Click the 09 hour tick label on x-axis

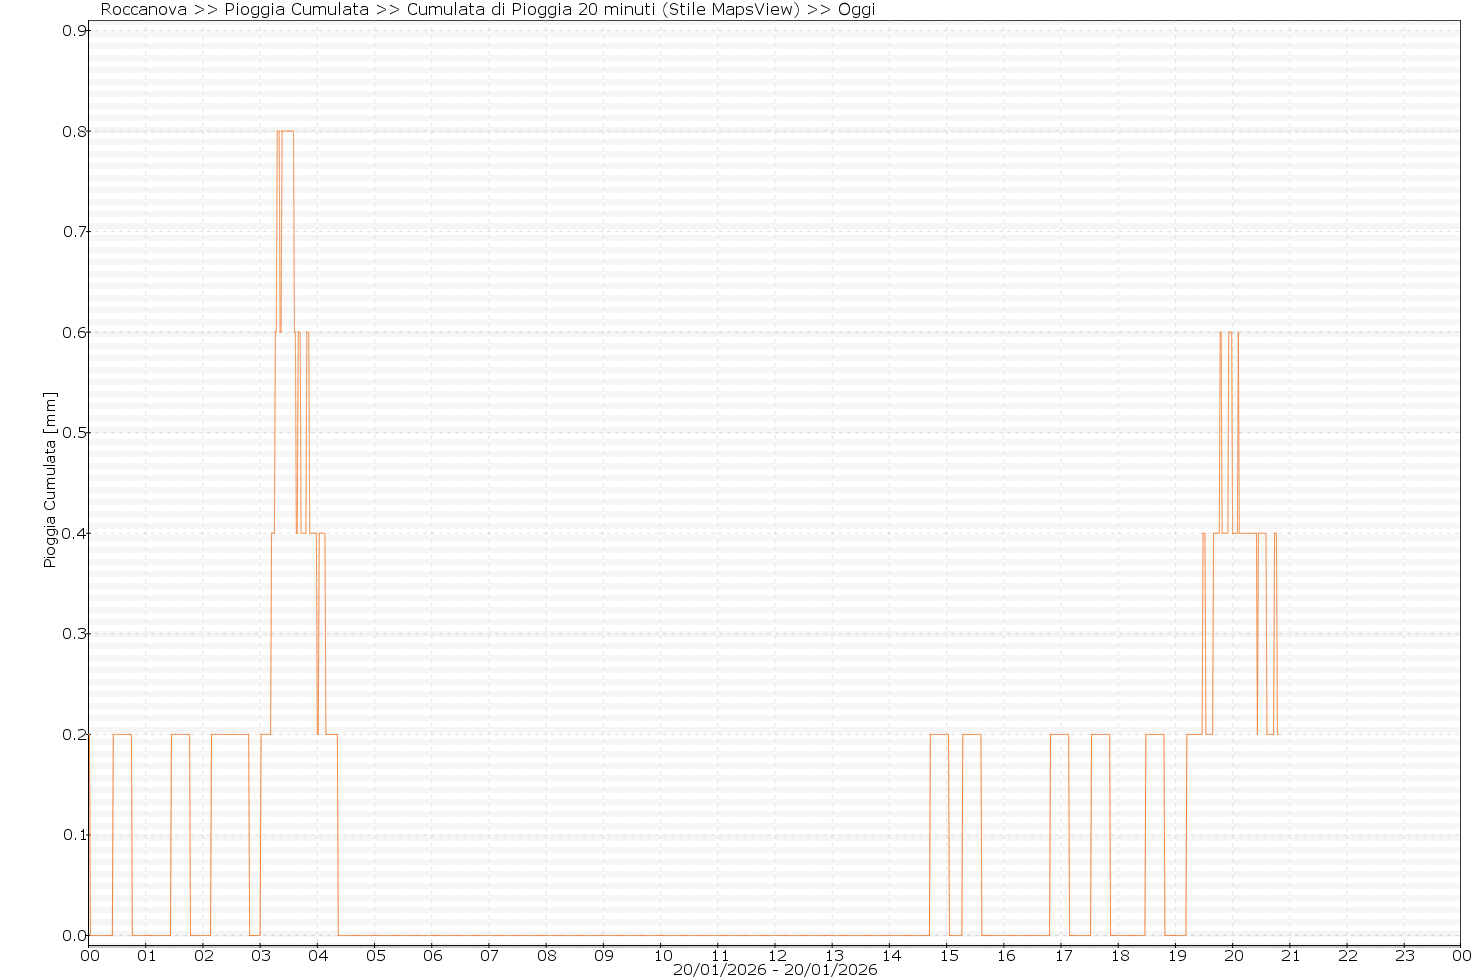pos(603,954)
